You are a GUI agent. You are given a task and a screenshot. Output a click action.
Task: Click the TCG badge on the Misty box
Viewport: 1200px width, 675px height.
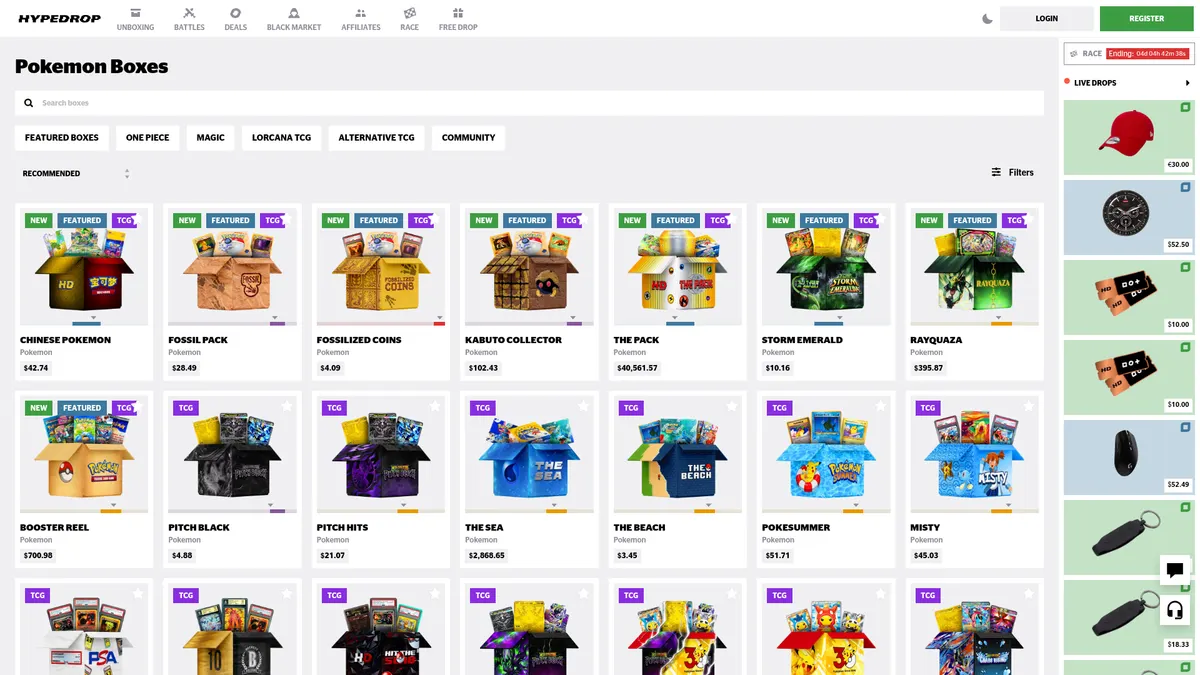928,407
